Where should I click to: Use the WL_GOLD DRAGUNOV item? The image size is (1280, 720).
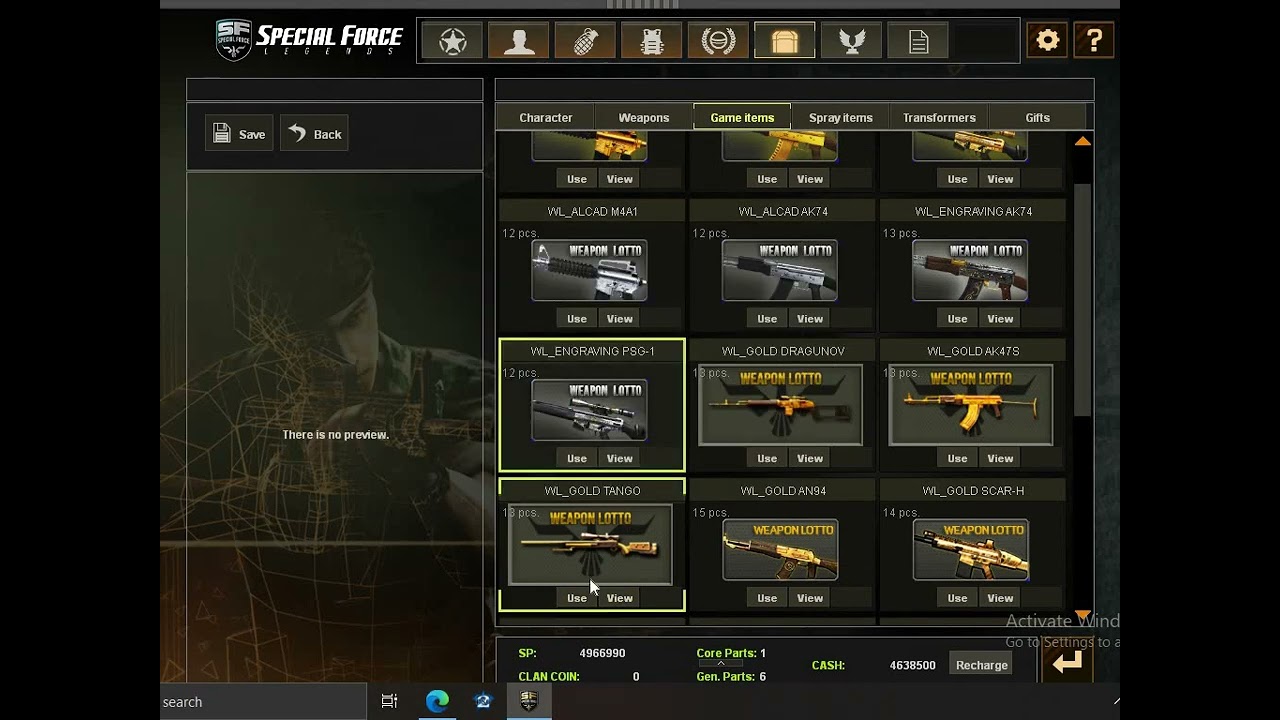coord(767,458)
